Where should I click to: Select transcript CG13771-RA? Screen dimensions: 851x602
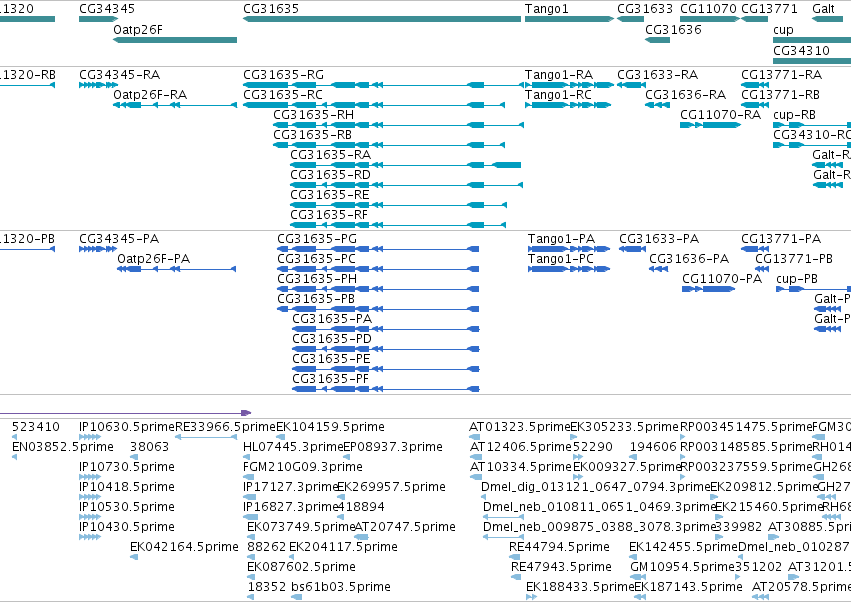(x=754, y=85)
